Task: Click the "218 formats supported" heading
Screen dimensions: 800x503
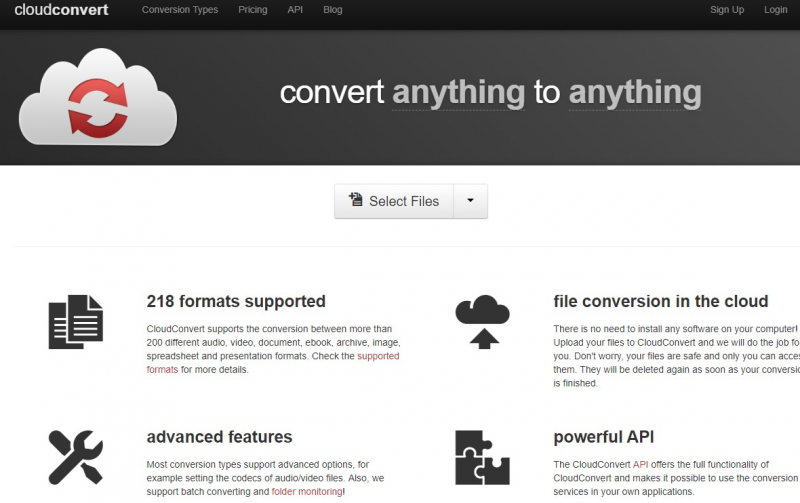Action: (236, 301)
